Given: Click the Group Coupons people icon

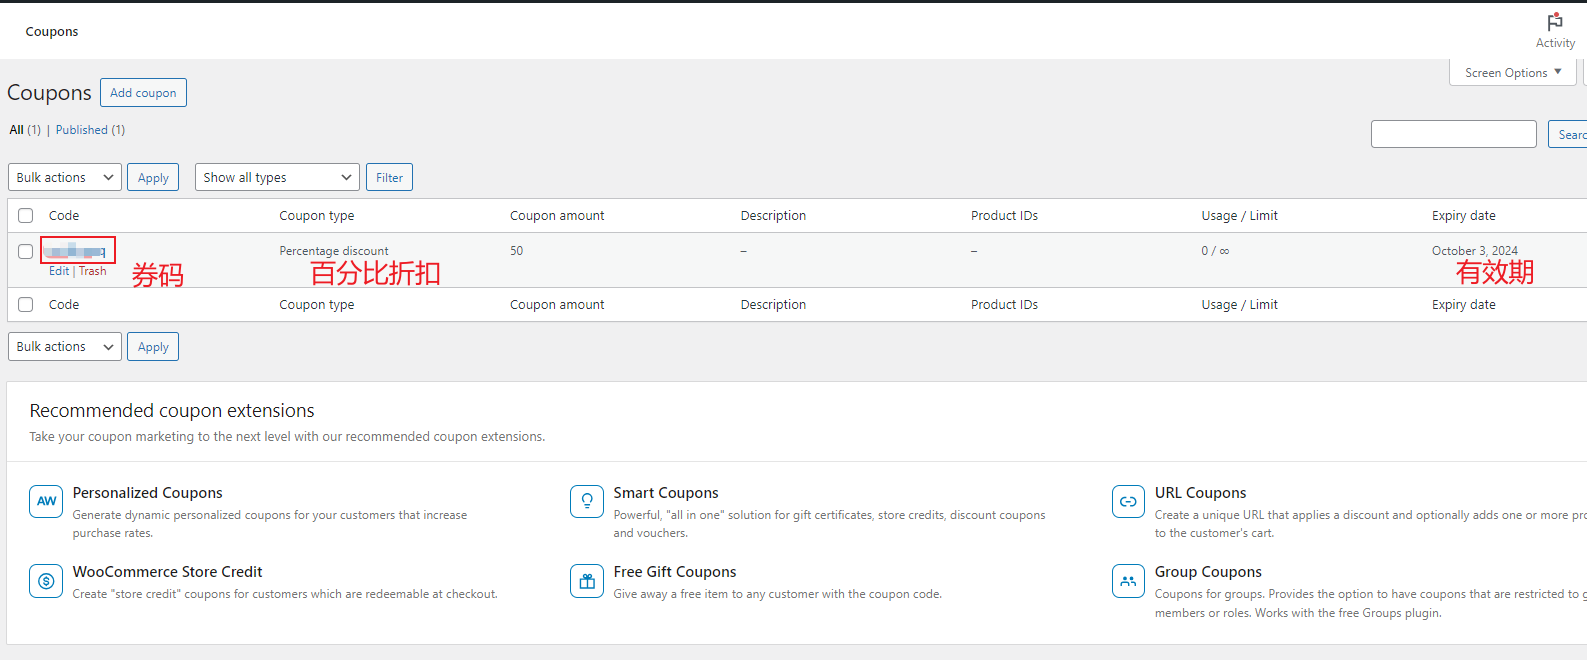Looking at the screenshot, I should point(1128,580).
